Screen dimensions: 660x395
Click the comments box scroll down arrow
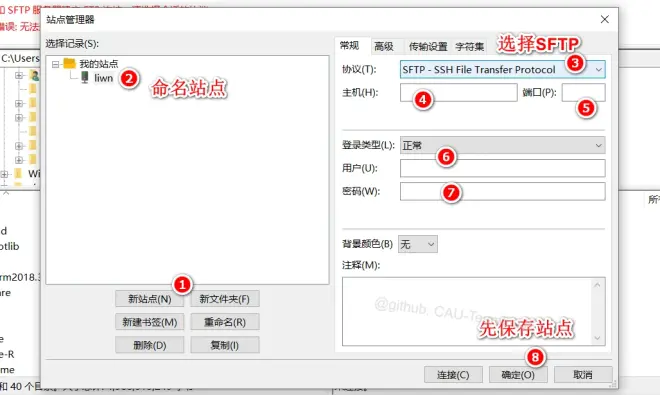[x=597, y=338]
